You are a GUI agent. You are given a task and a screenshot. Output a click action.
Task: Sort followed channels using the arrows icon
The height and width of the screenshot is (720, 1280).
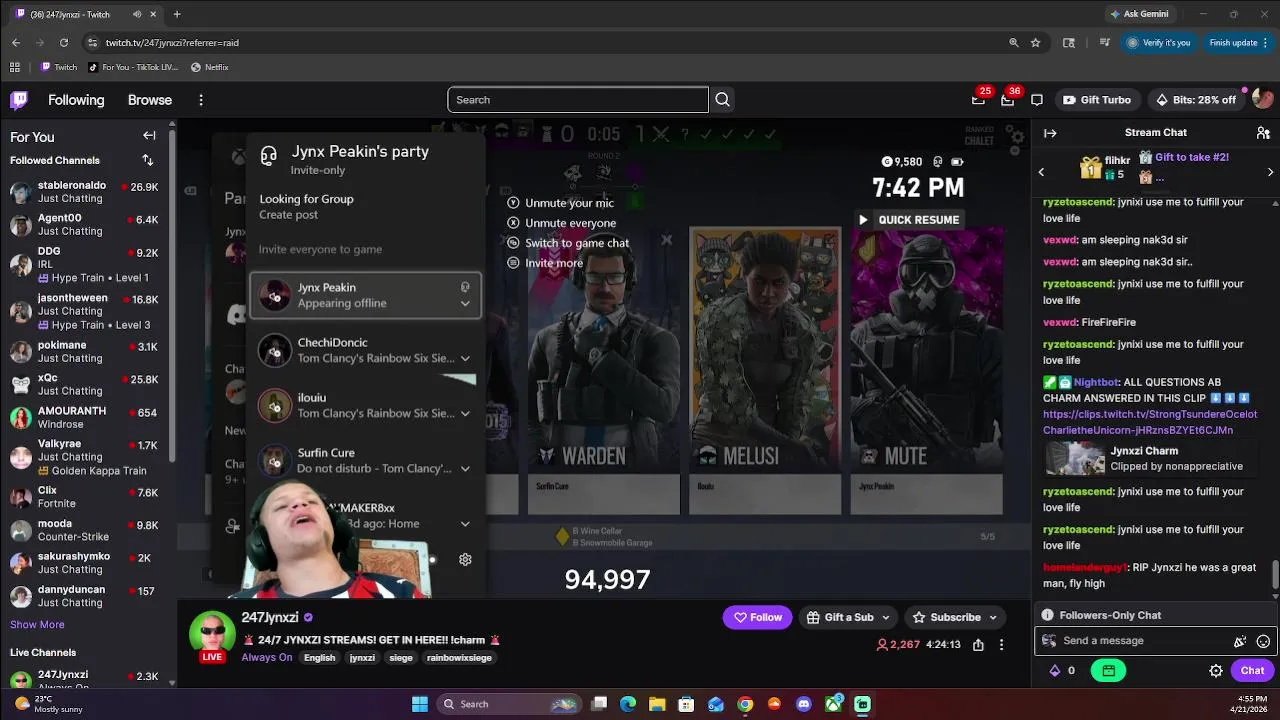[148, 160]
